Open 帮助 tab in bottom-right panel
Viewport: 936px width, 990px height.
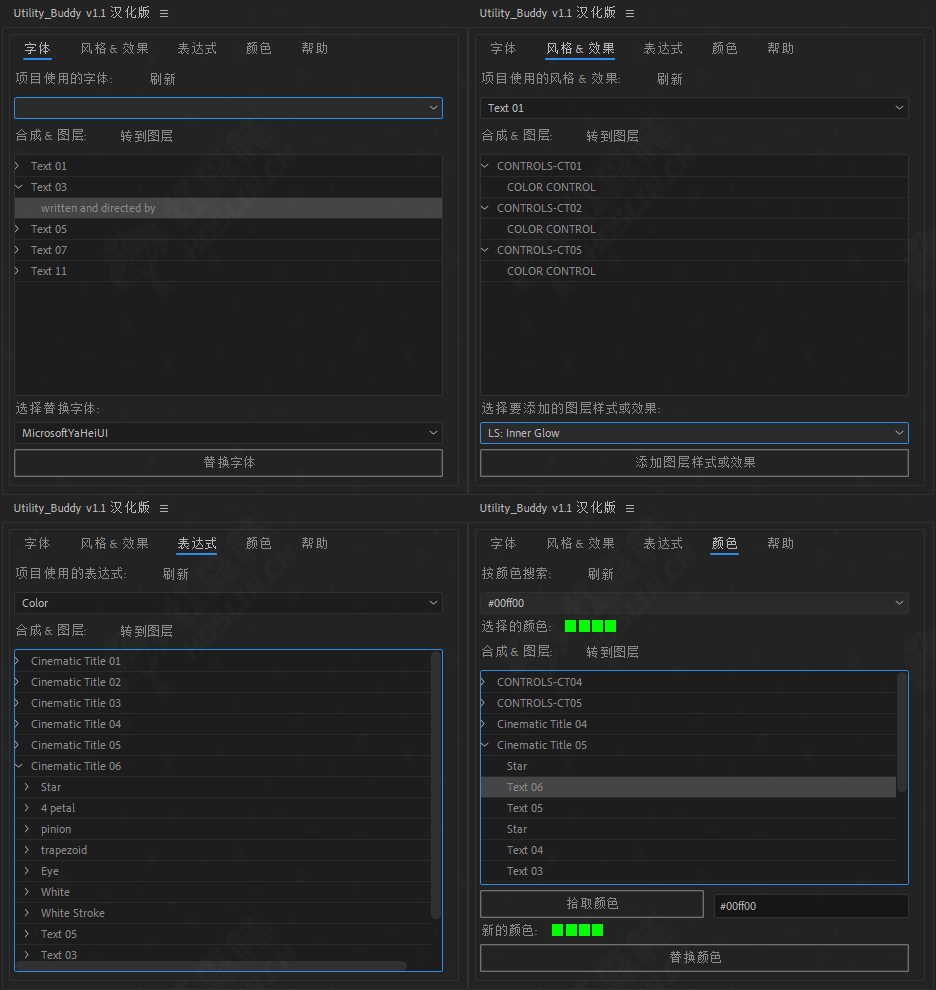point(781,544)
